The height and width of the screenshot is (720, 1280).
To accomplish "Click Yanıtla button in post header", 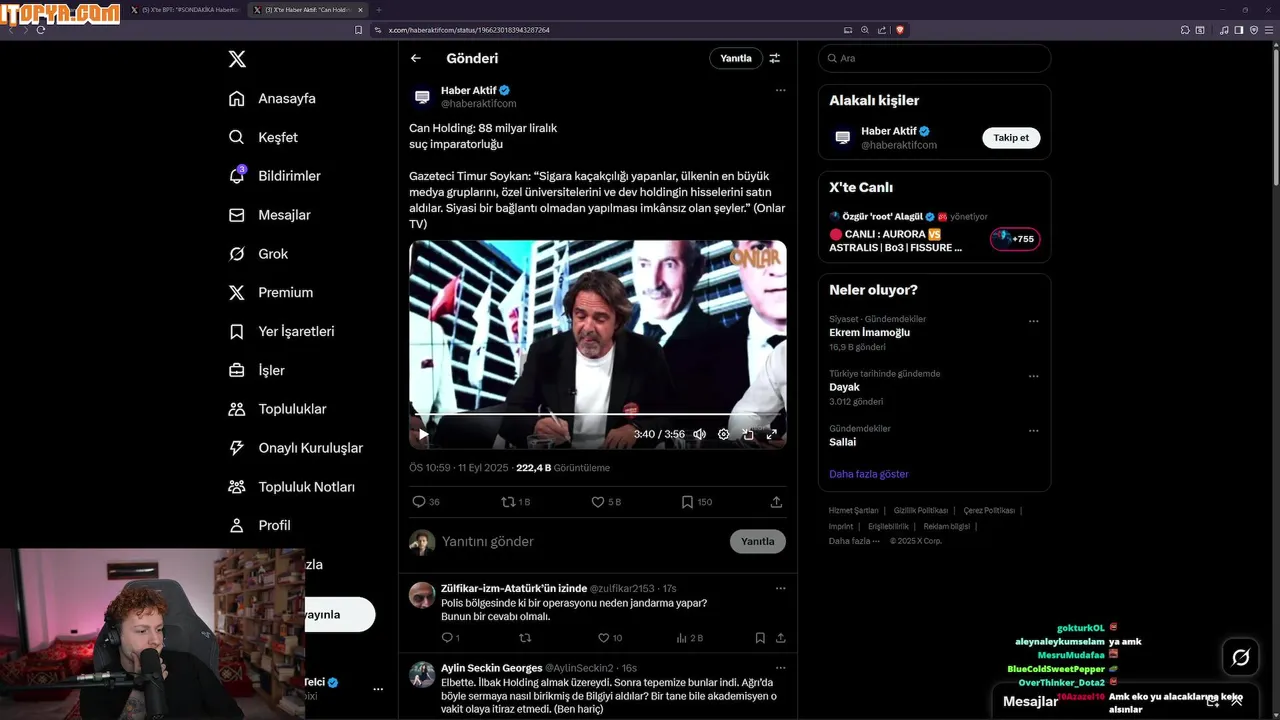I will (736, 58).
